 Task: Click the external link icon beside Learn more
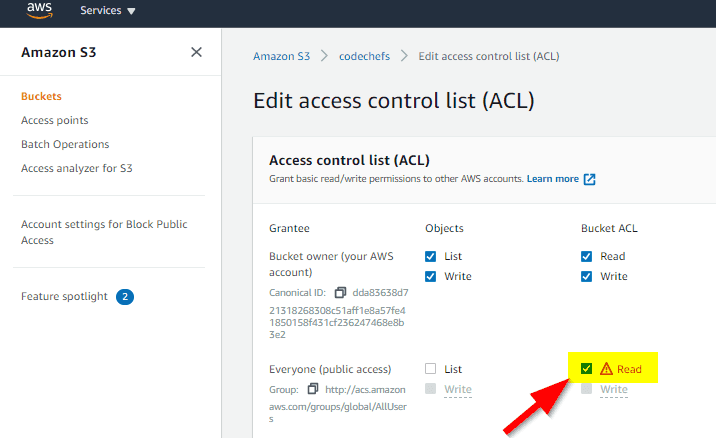point(590,179)
